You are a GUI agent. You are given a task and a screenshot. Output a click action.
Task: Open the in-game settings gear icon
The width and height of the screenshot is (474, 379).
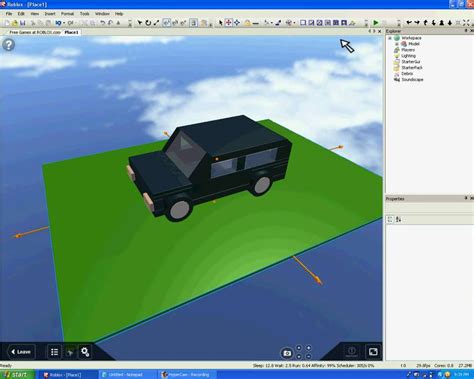(x=85, y=352)
